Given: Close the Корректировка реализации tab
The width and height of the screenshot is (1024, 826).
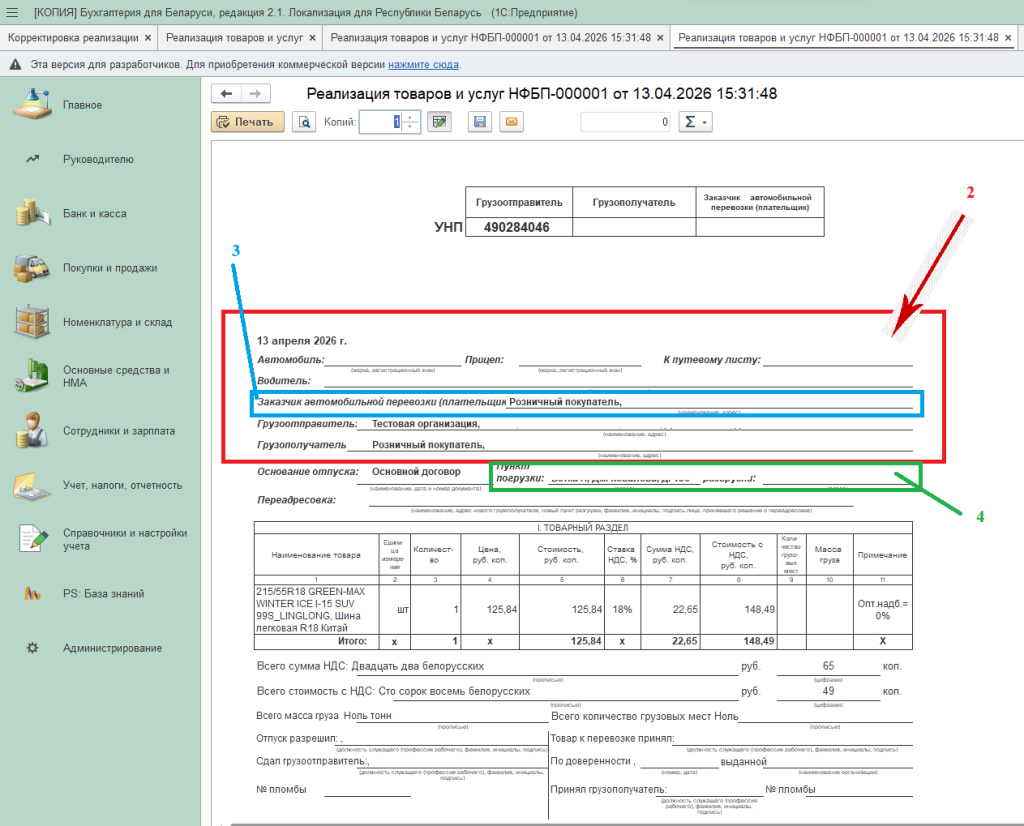Looking at the screenshot, I should click(148, 37).
